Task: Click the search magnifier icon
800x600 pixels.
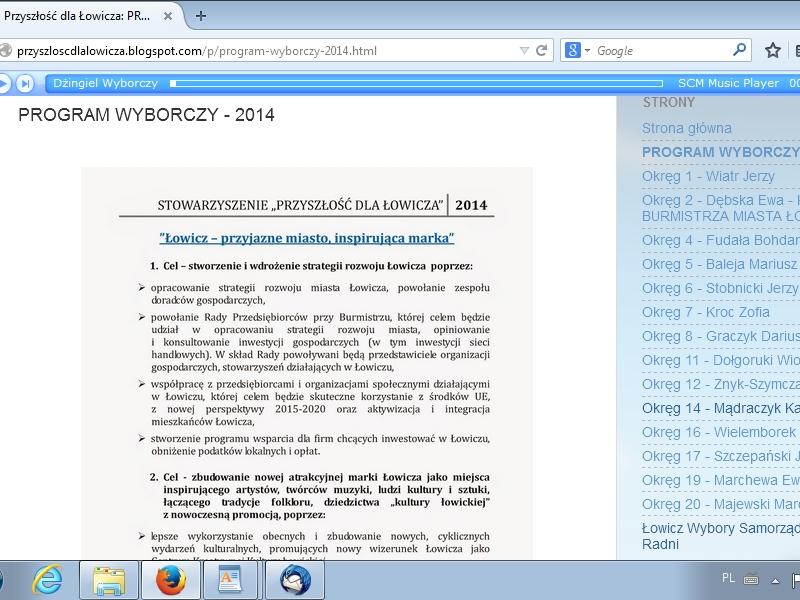Action: [x=739, y=50]
